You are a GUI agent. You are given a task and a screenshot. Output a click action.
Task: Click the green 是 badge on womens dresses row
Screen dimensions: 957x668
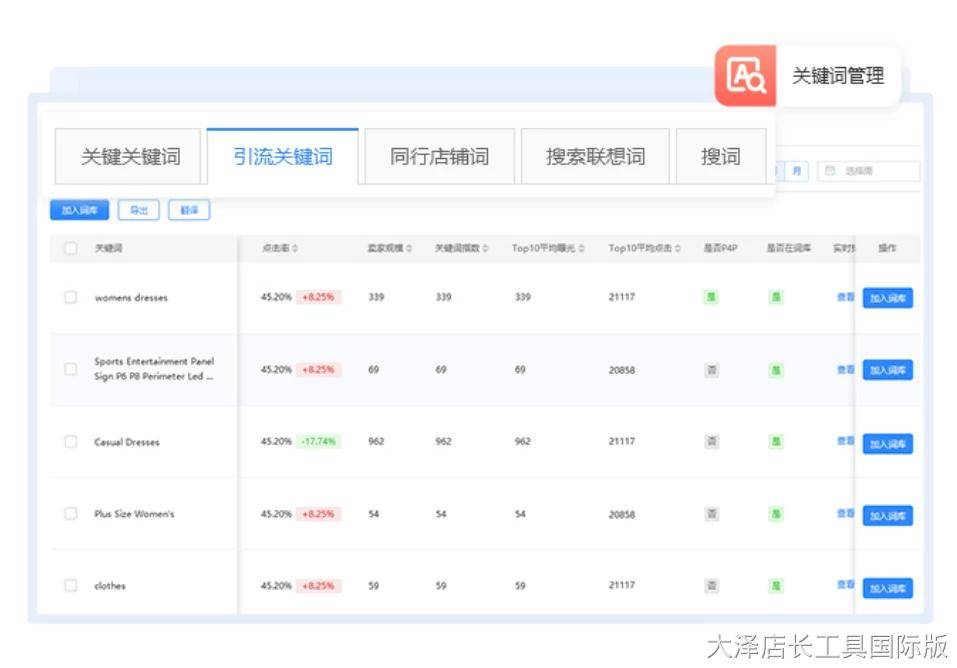[712, 297]
